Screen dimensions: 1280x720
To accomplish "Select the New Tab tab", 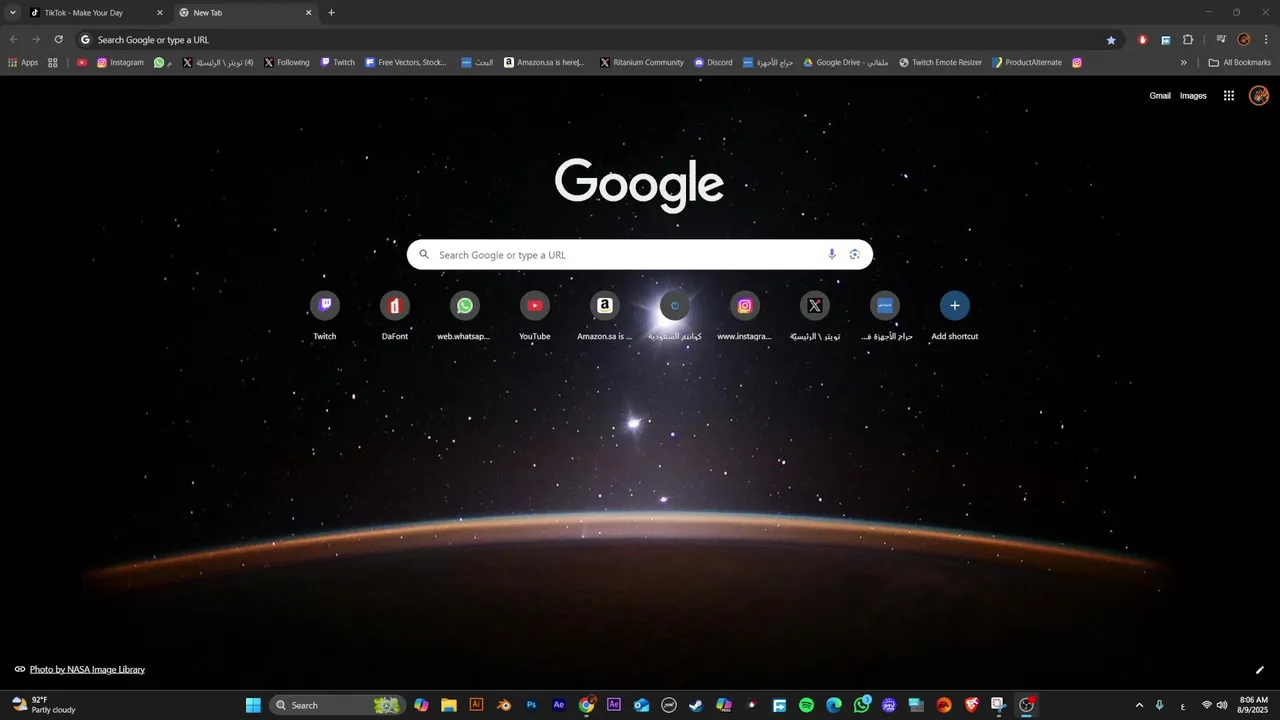I will coord(245,13).
